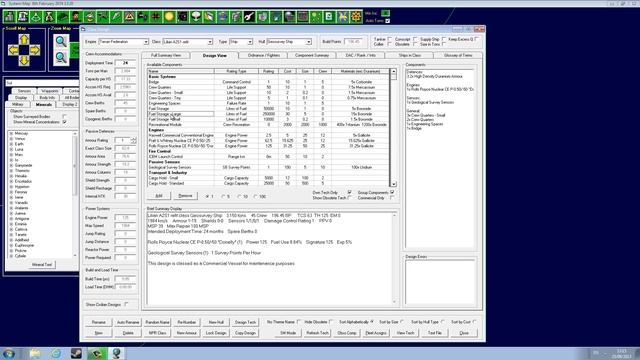
Task: Check the Supply Ship checkbox
Action: 444,39
